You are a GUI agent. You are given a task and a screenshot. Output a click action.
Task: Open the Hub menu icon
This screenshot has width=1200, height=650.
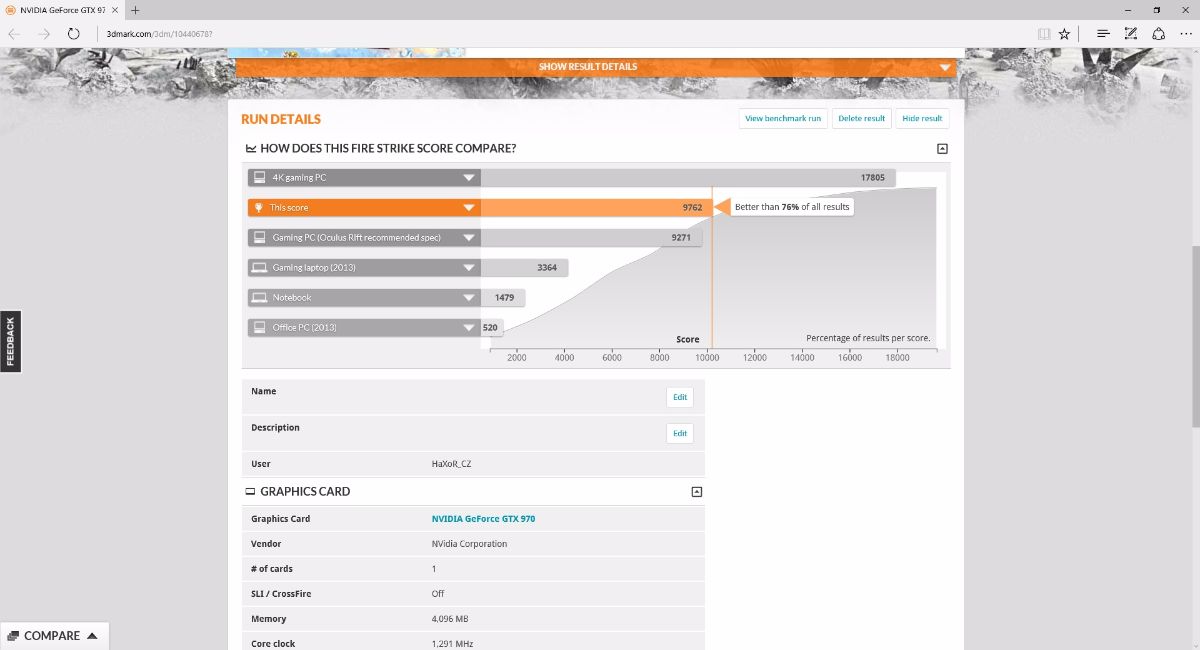coord(1103,34)
